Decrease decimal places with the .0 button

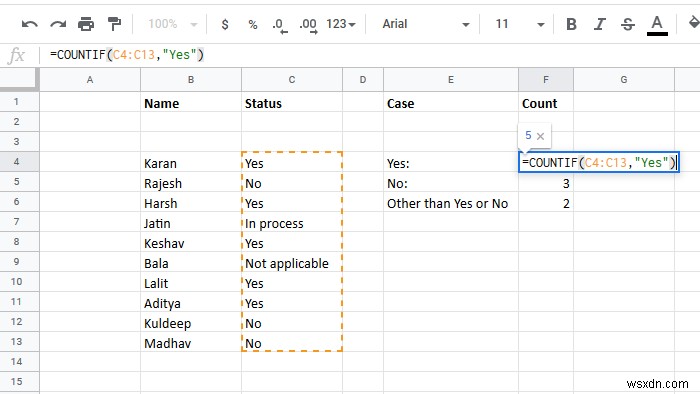click(279, 25)
